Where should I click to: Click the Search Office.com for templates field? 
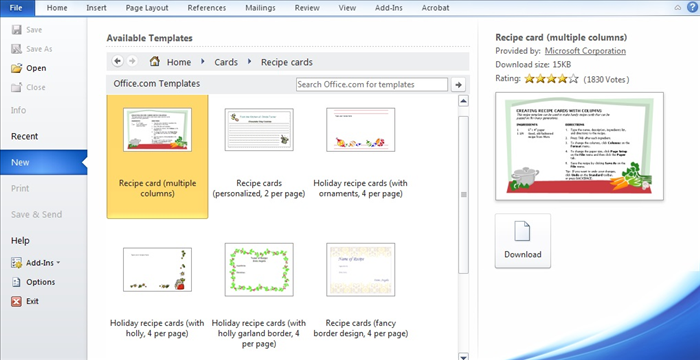pos(372,84)
